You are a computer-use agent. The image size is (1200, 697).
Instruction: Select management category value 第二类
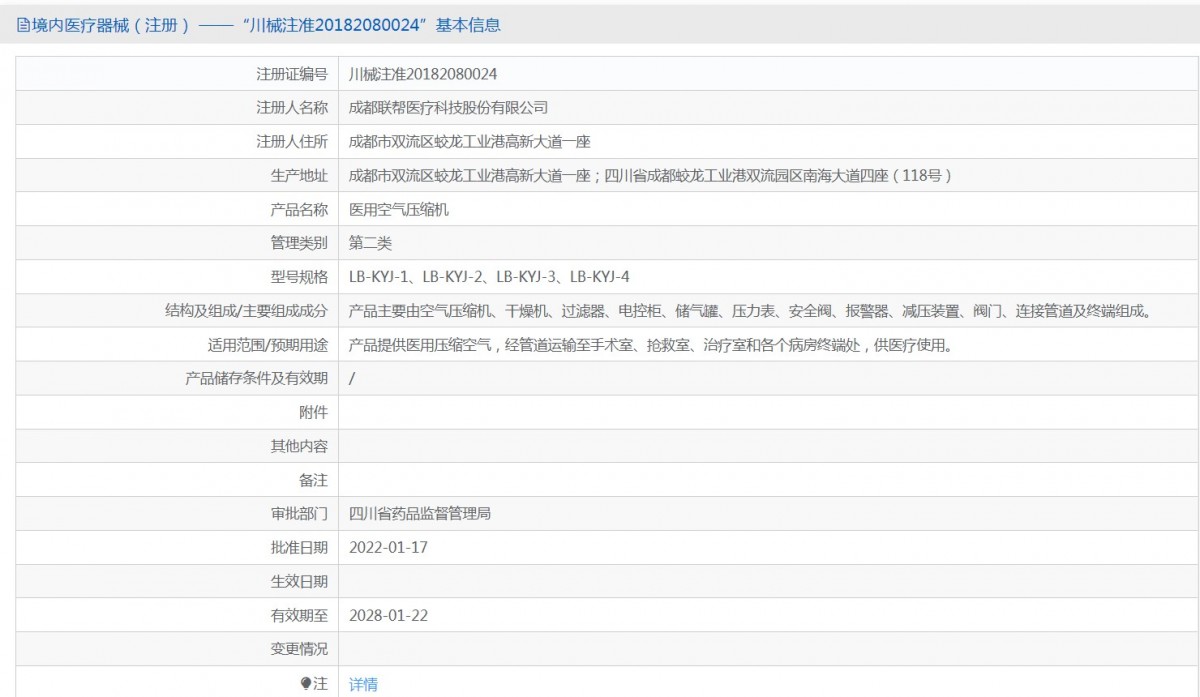click(370, 243)
